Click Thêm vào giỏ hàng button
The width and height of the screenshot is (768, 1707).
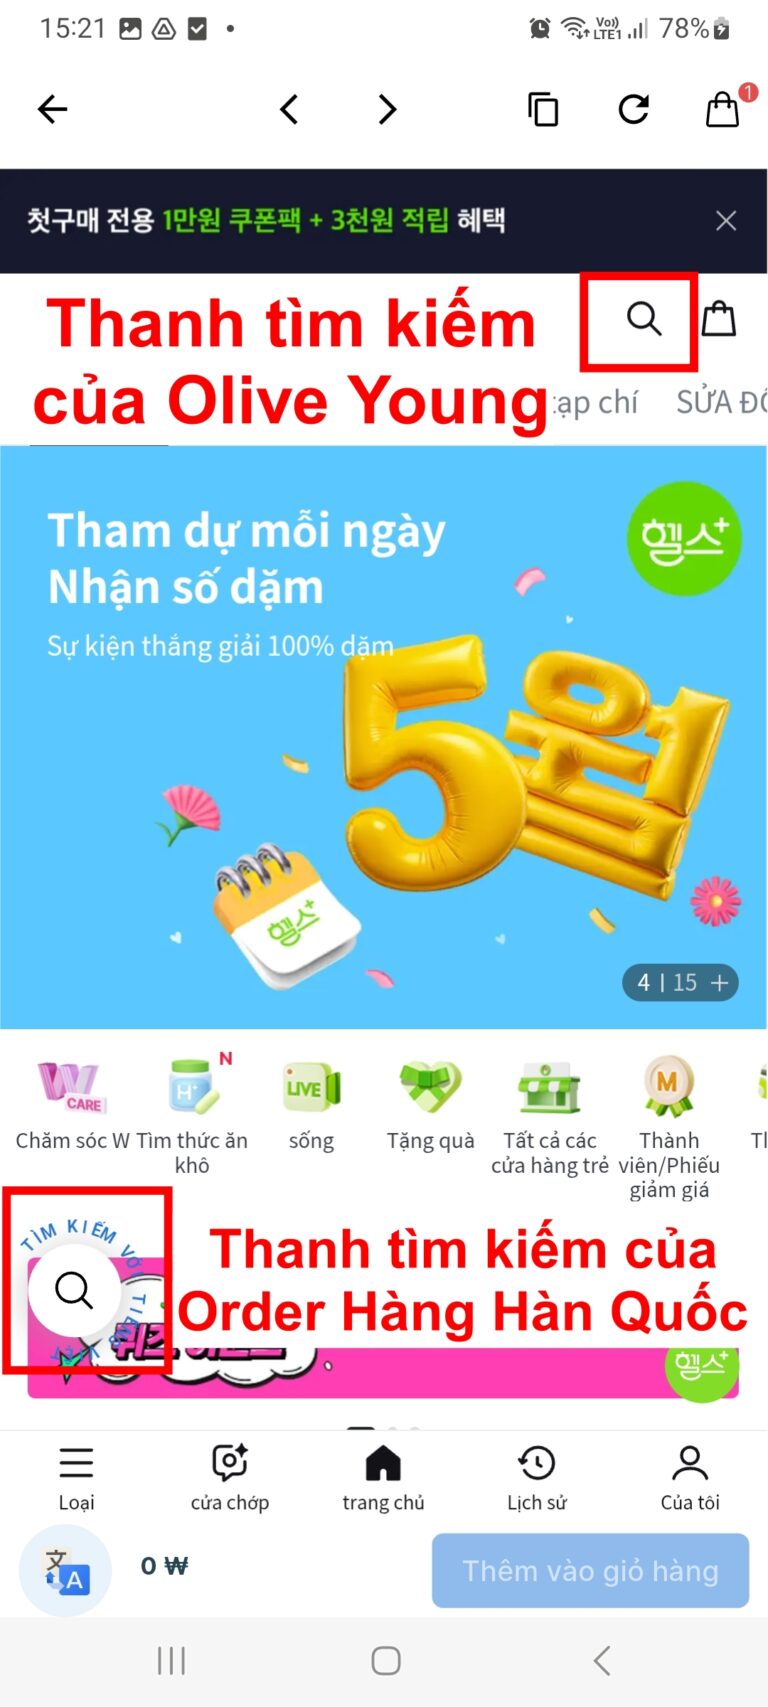click(590, 1570)
